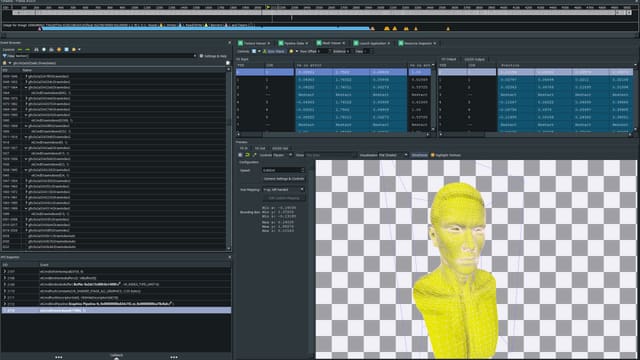This screenshot has width=640, height=360.
Task: Click the right ellipsis button beside Callstack
Action: click(x=174, y=357)
